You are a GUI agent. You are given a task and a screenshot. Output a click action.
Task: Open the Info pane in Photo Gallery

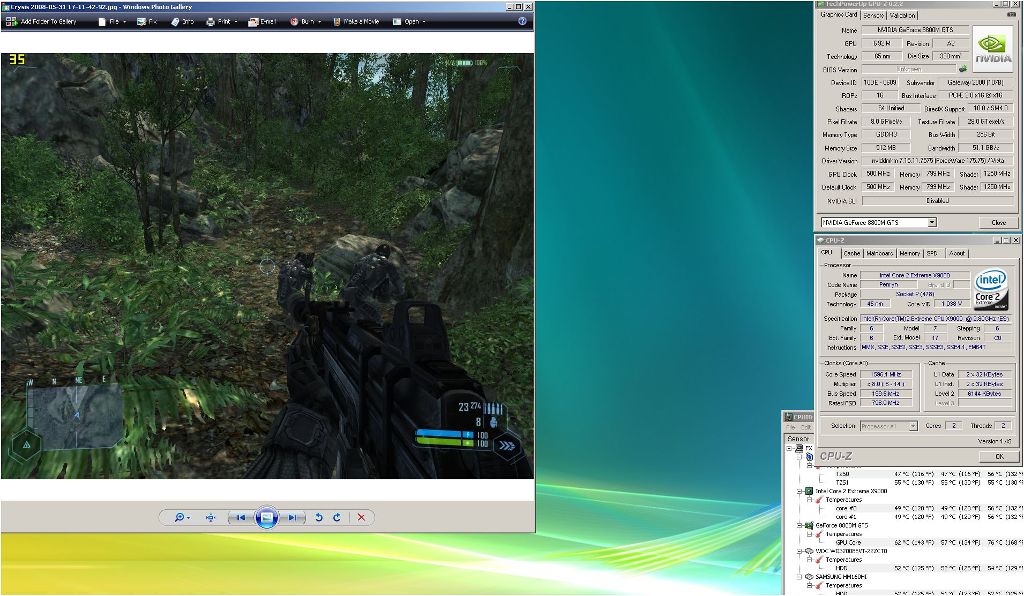click(183, 22)
